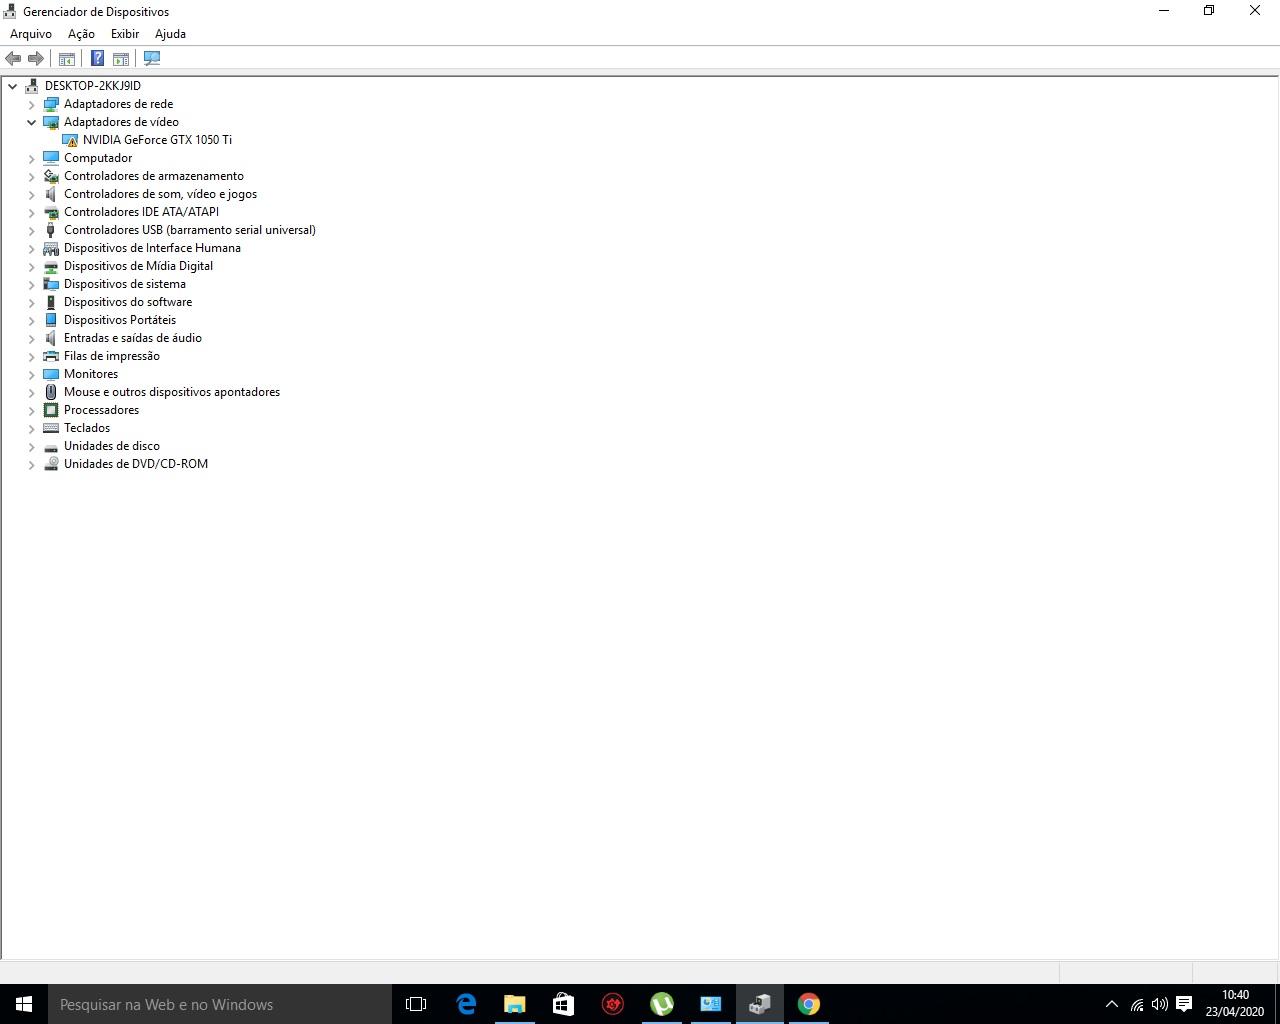
Task: Click the Teclados keyboard icon
Action: (51, 428)
